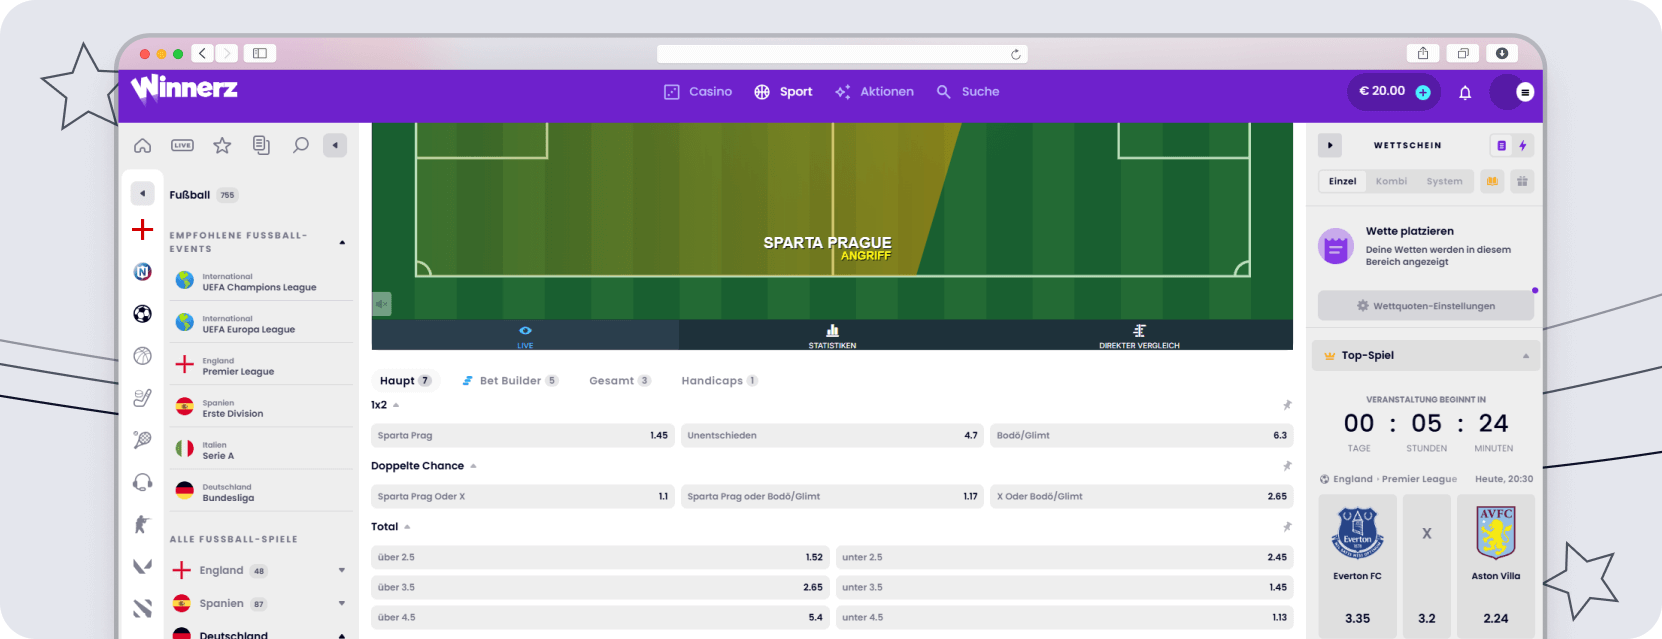This screenshot has height=639, width=1662.
Task: Open the notifications bell
Action: (x=1465, y=92)
